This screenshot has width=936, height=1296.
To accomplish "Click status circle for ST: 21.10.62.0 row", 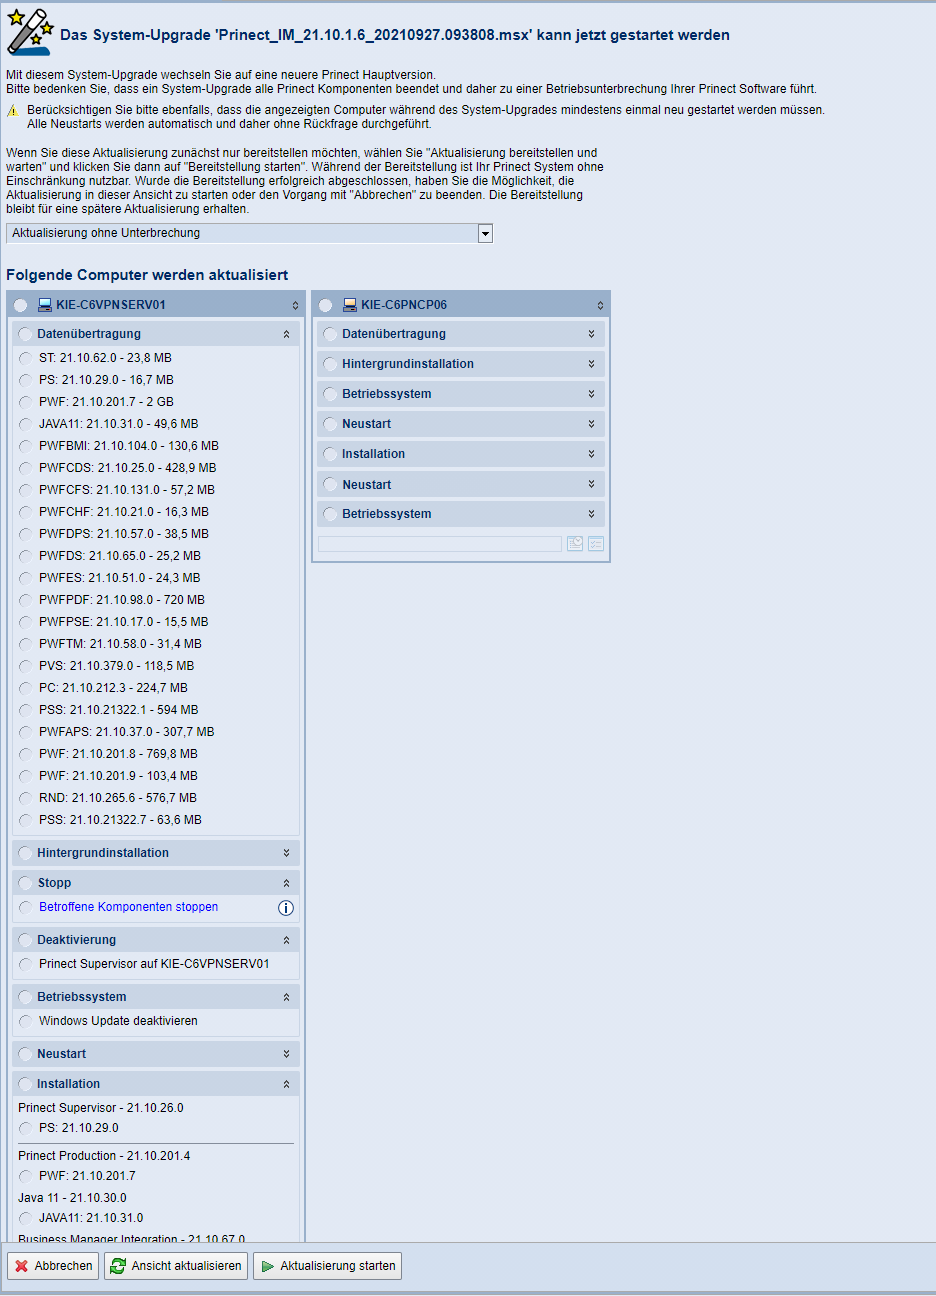I will click(26, 358).
